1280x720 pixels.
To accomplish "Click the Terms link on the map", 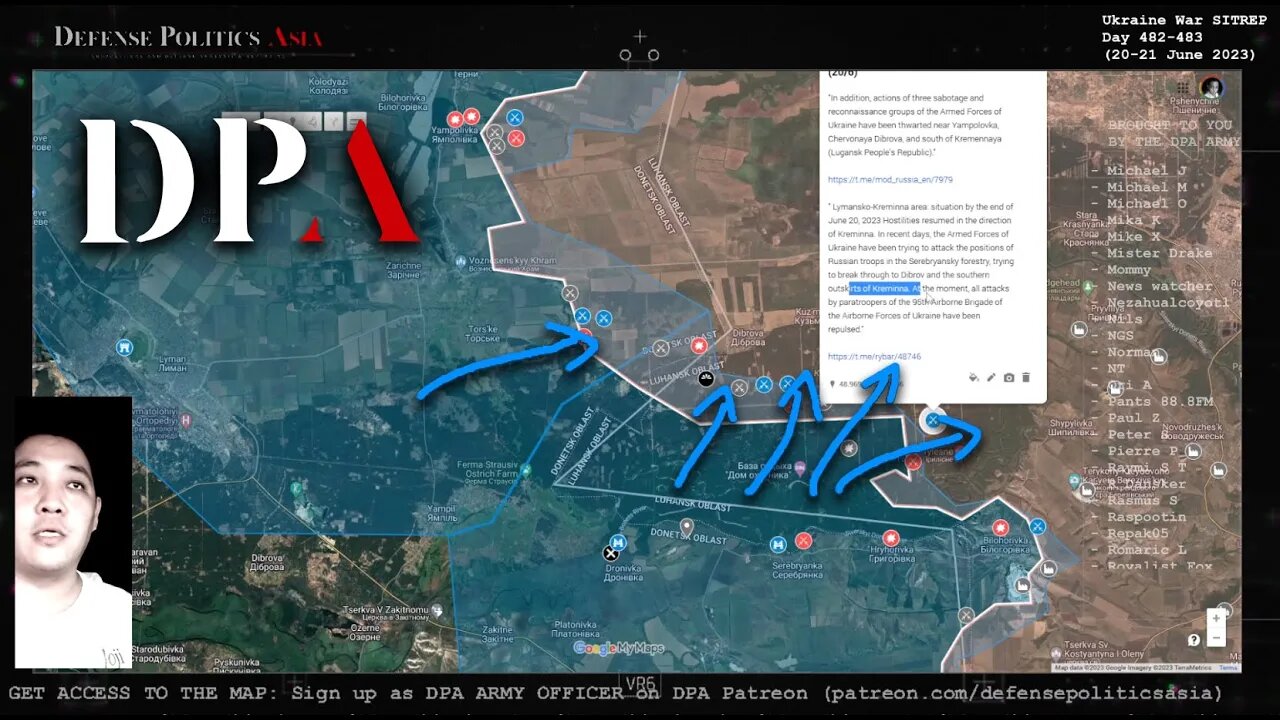I will (x=1228, y=667).
